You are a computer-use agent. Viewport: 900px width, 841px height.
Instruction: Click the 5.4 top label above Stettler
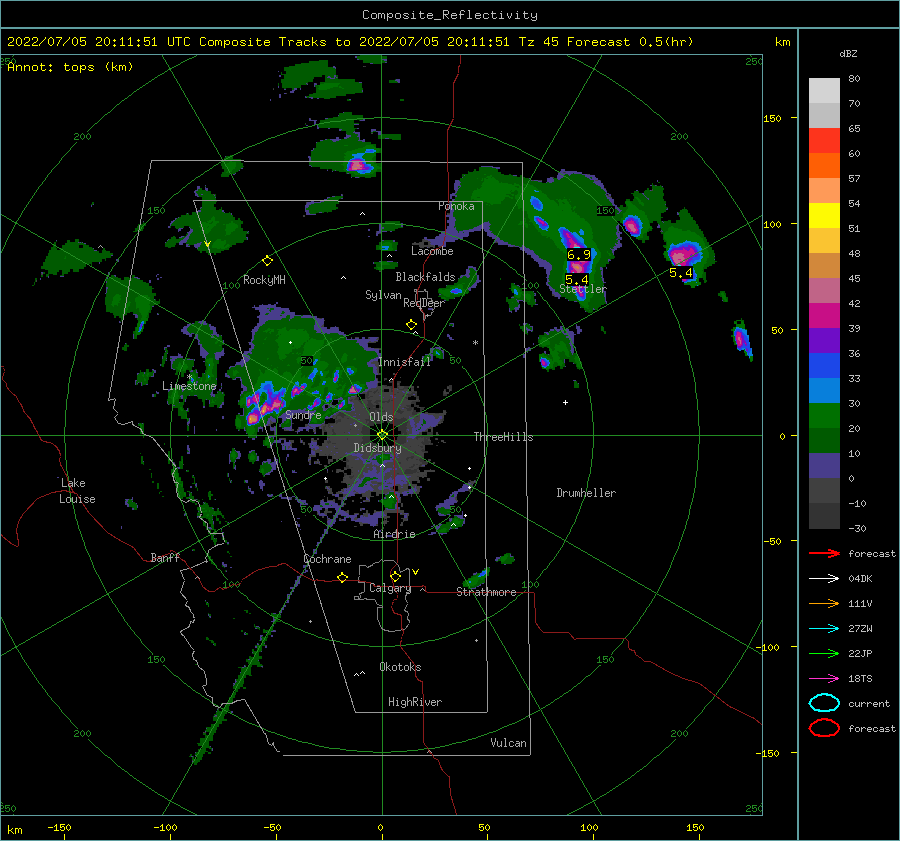point(576,280)
